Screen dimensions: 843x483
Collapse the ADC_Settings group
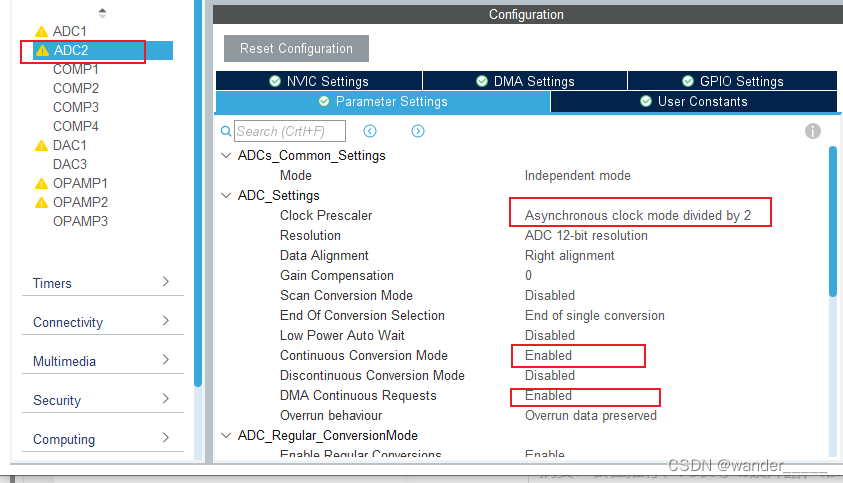(226, 195)
